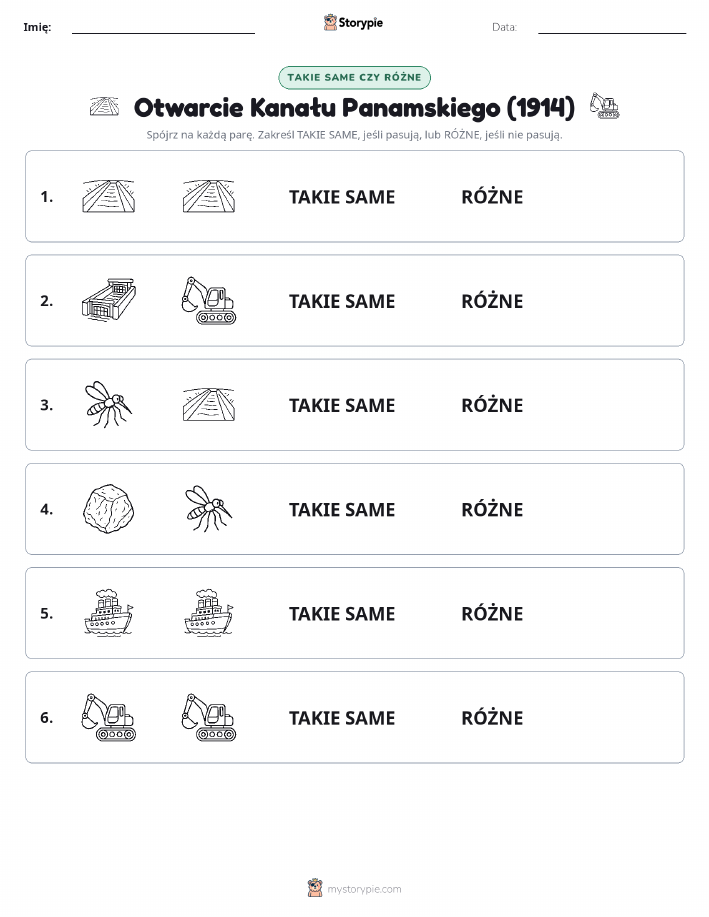Click the canal lock building in row 2

pos(109,299)
